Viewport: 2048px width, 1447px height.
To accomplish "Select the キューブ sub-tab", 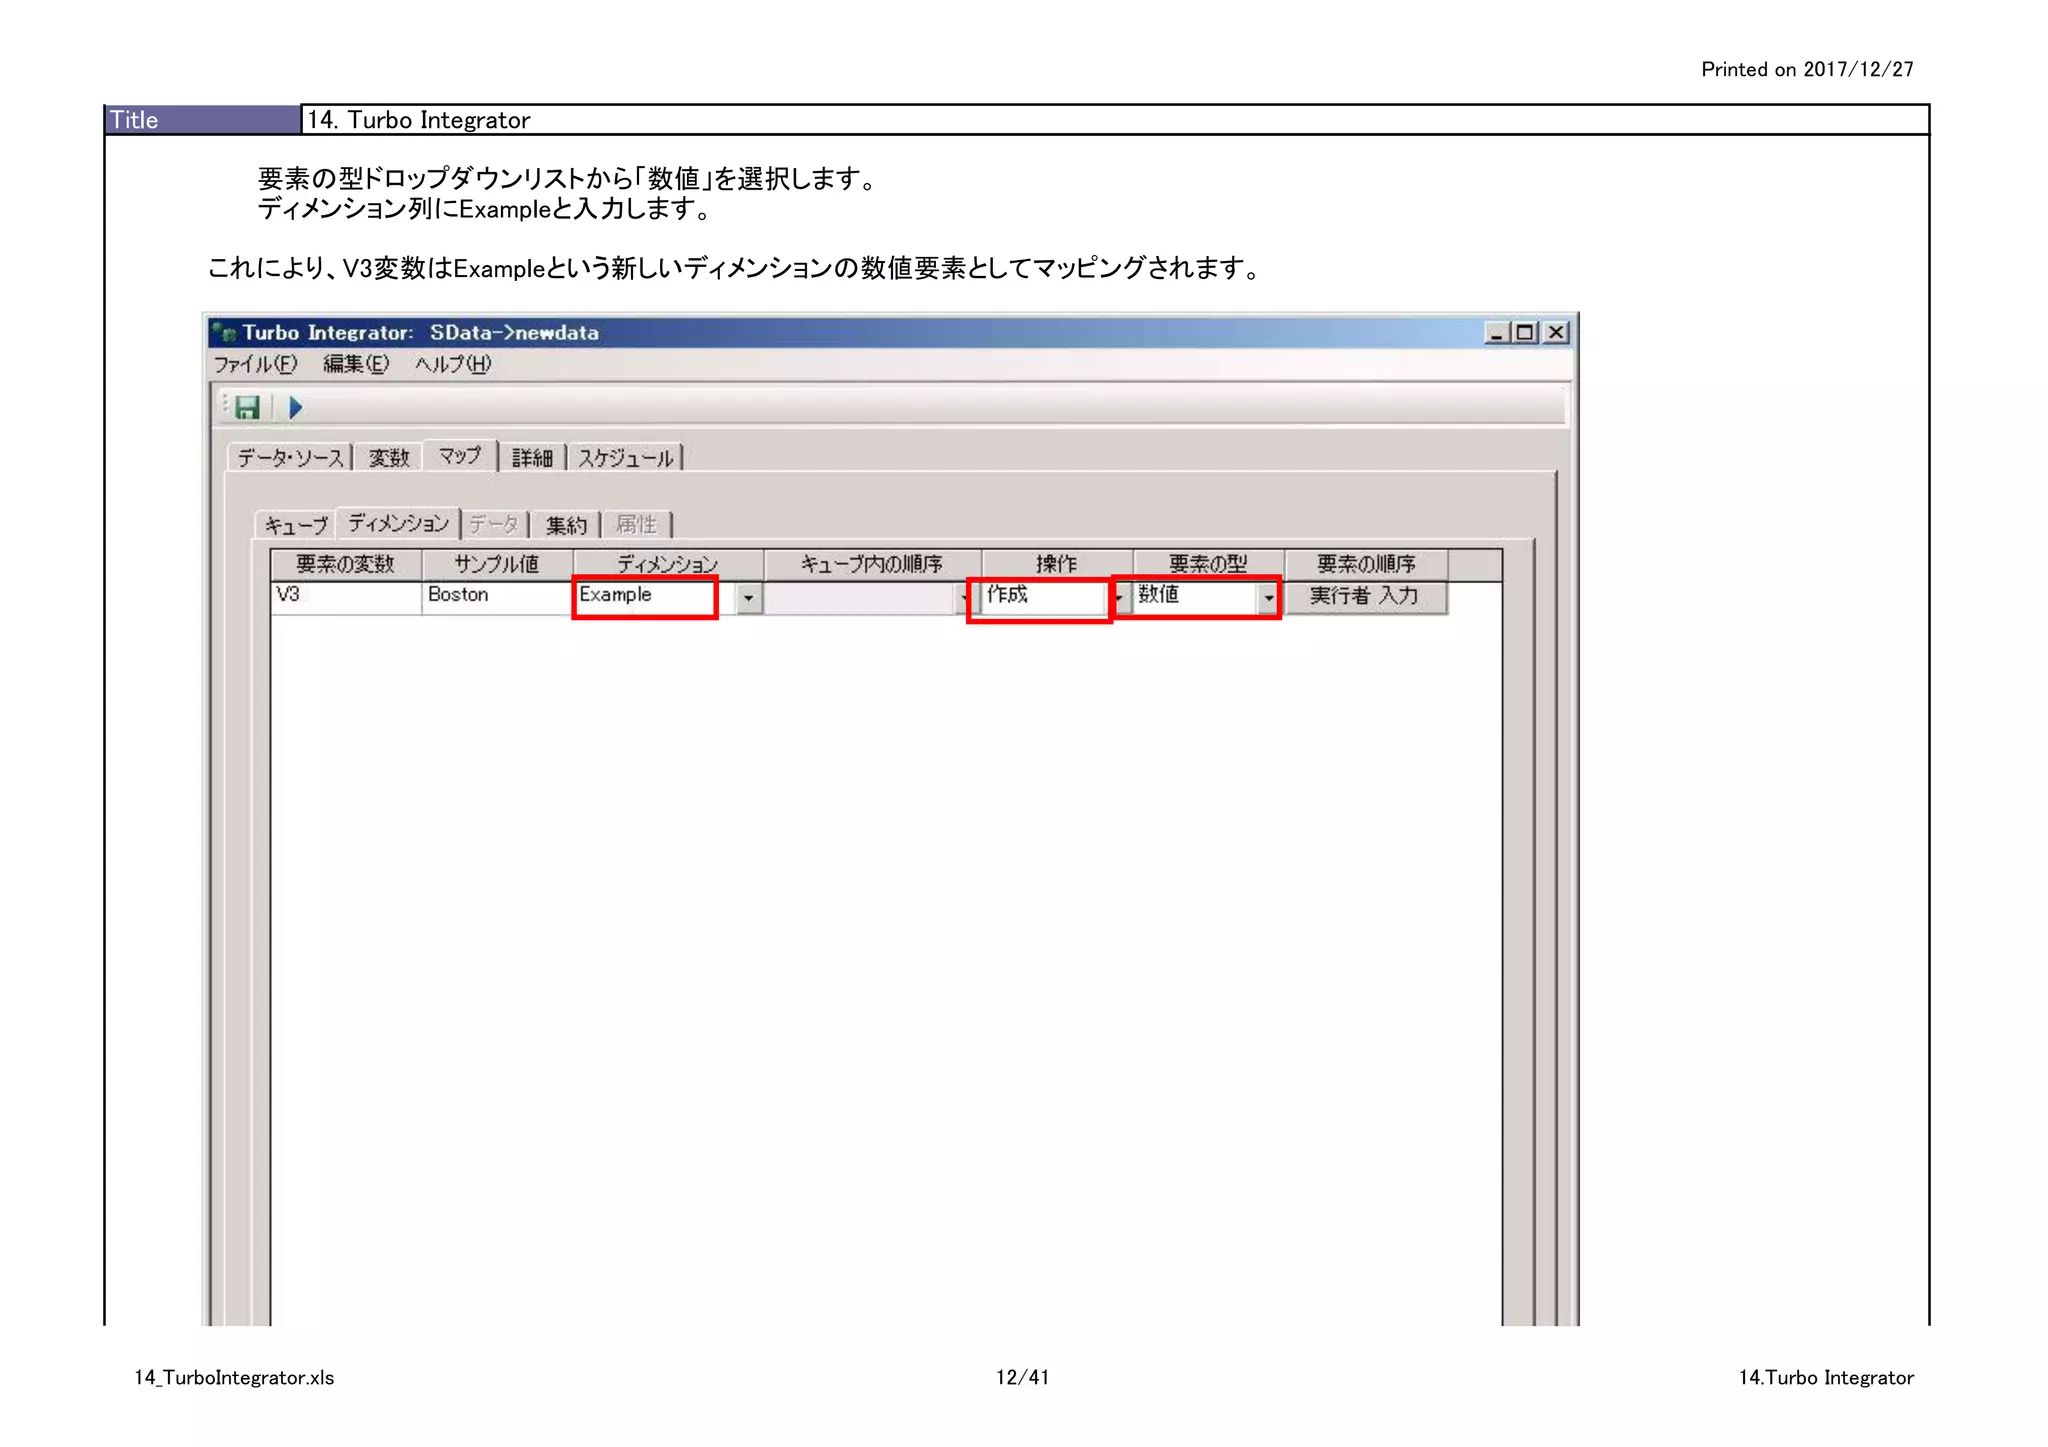I will pos(296,525).
